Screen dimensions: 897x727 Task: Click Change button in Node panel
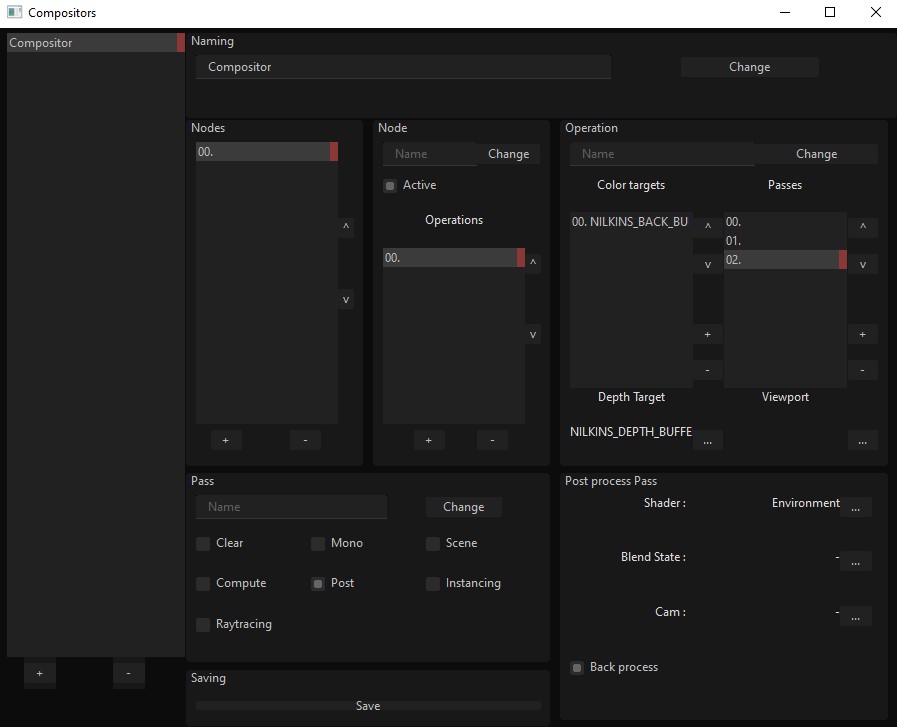tap(509, 154)
